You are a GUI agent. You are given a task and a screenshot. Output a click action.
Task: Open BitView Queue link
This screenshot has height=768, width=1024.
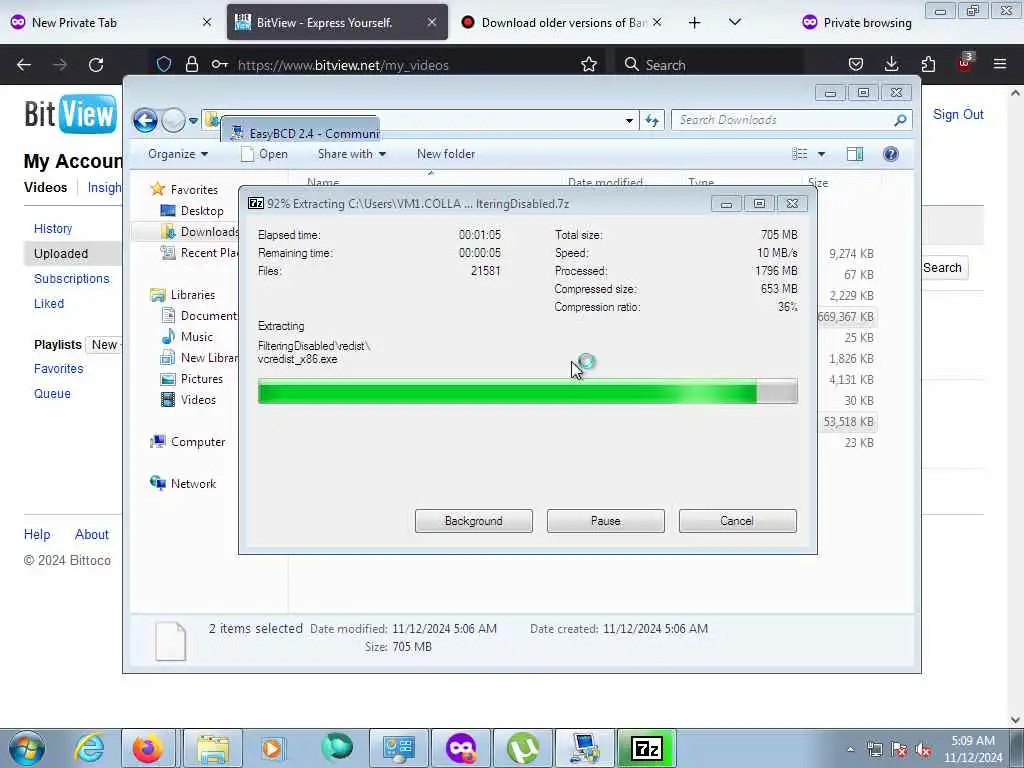52,393
